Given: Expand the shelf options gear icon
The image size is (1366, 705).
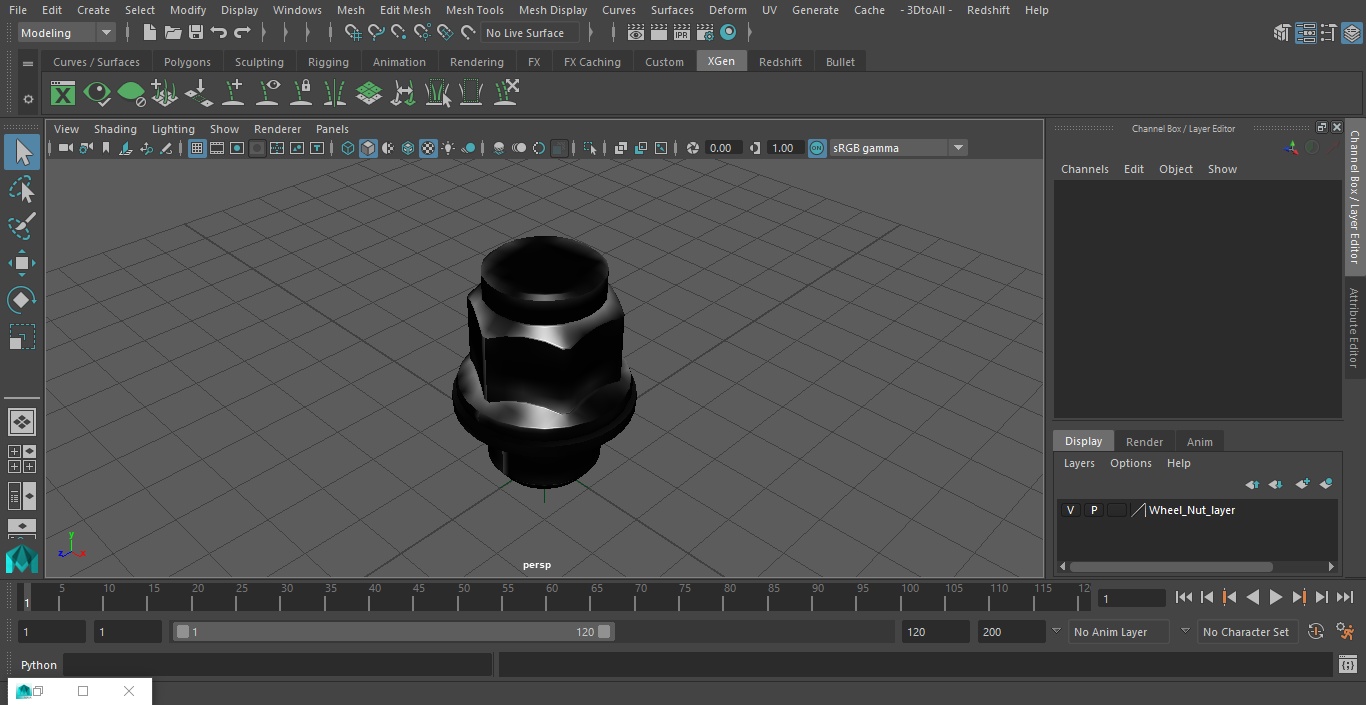Looking at the screenshot, I should 28,99.
